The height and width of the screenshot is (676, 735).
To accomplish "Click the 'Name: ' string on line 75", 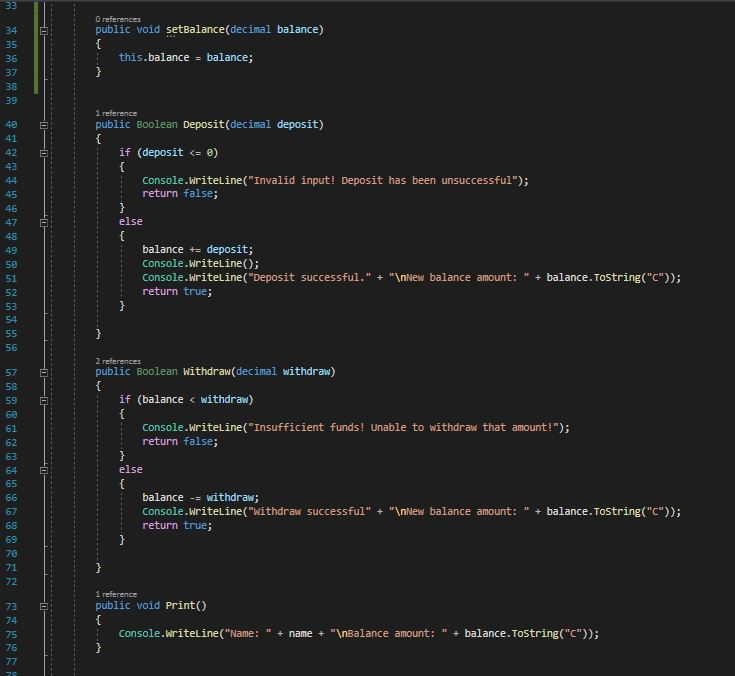I will click(248, 634).
